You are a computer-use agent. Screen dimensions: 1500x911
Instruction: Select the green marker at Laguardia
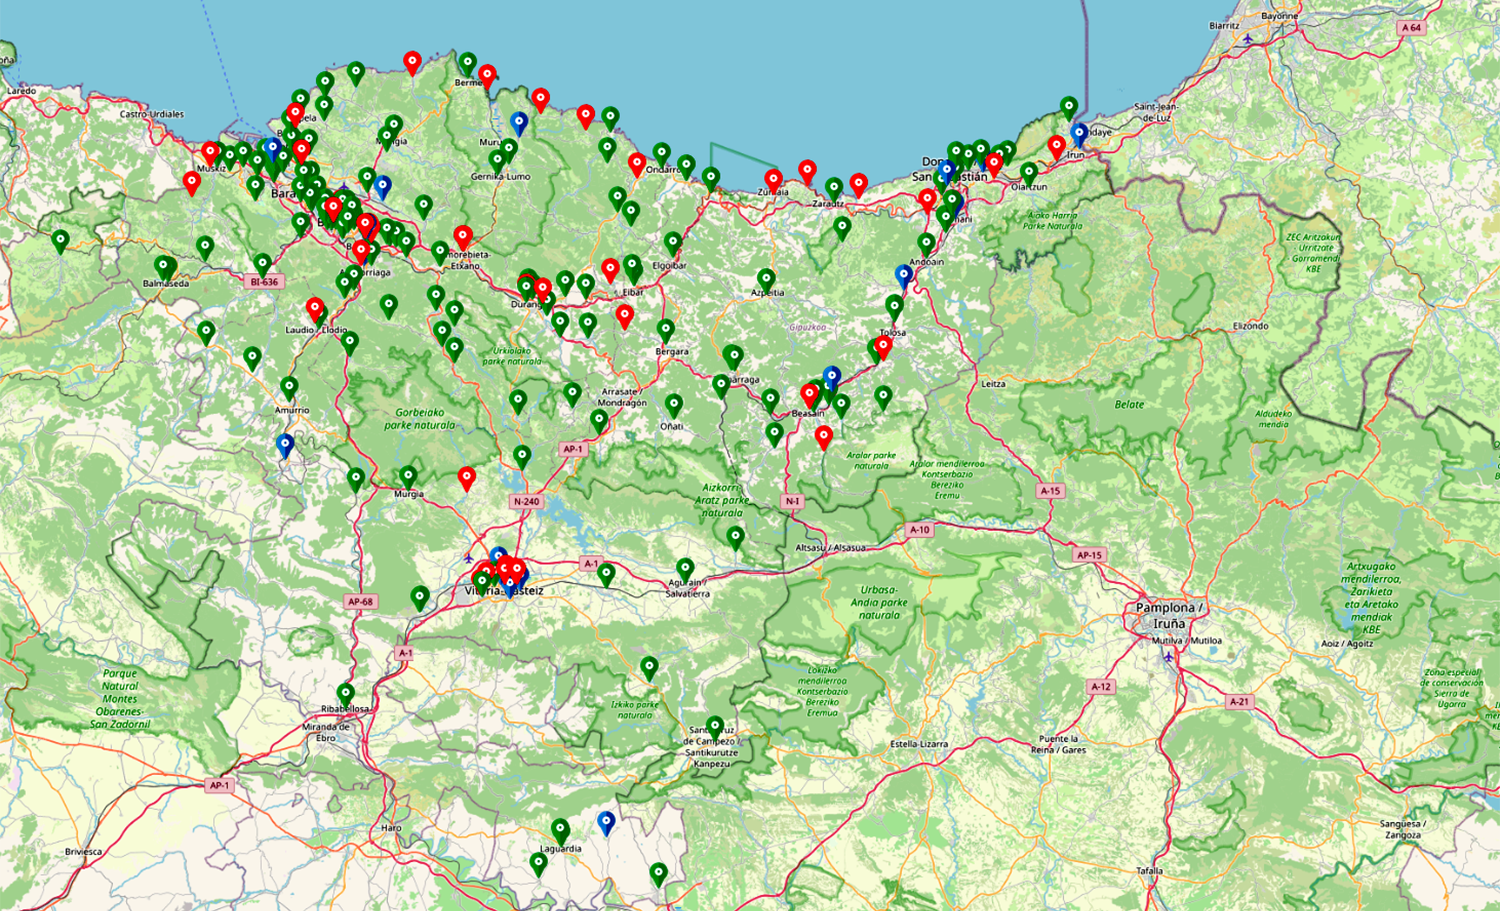(560, 830)
